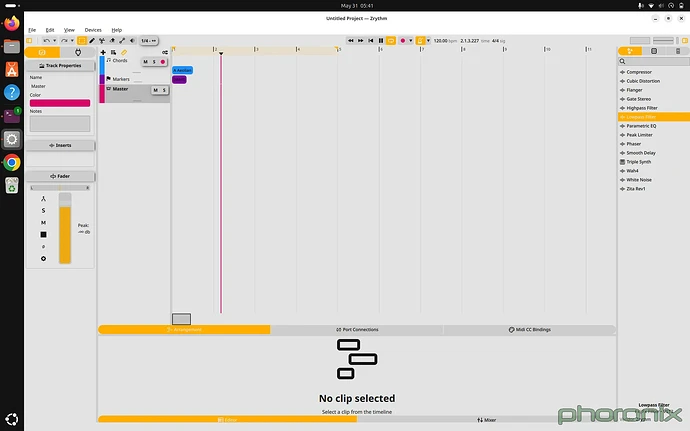Click the inspector tab to the left of the plug icon

coord(42,52)
